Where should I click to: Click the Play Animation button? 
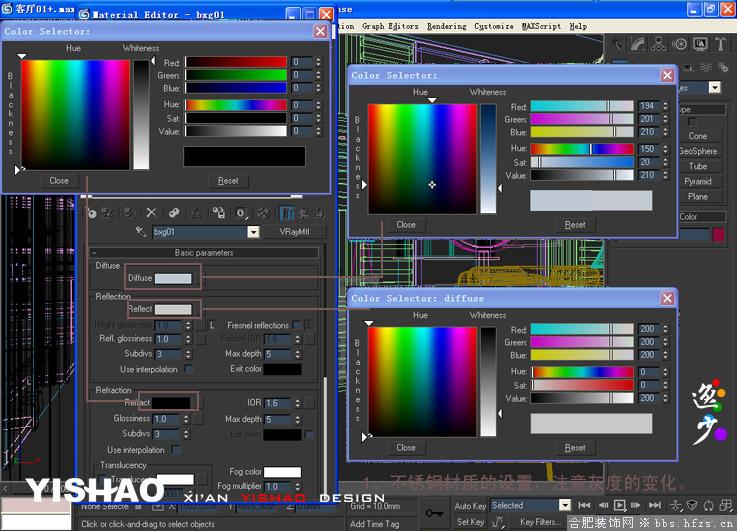pyautogui.click(x=619, y=505)
